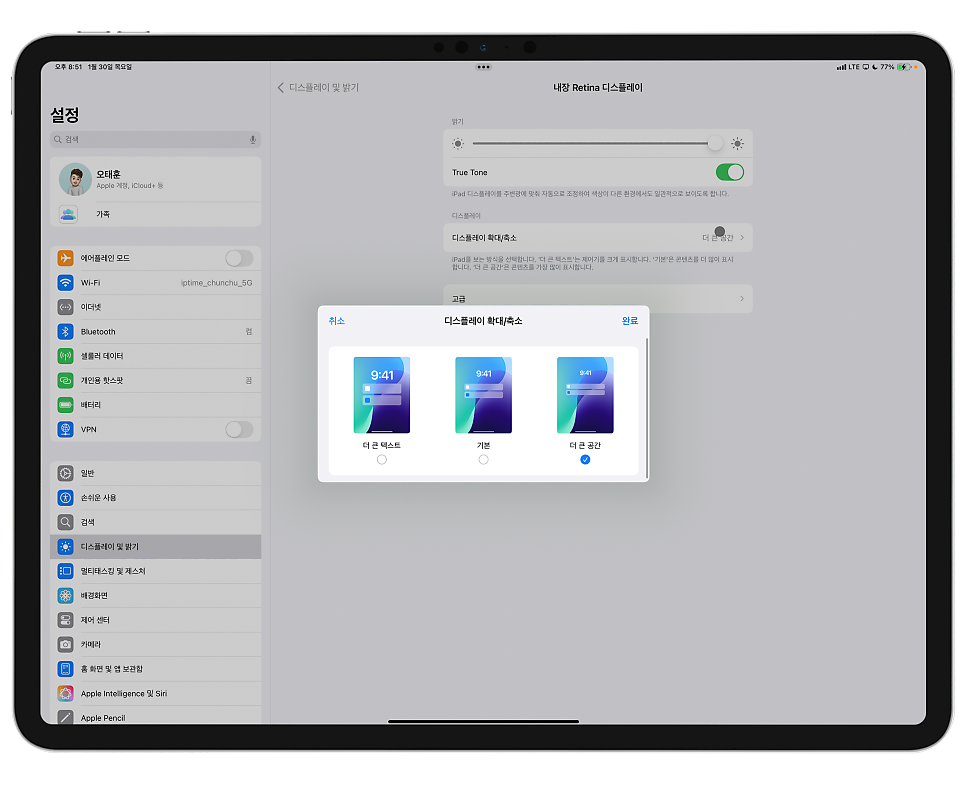Viewport: 966px width, 785px height.
Task: Click the brightness slider knob
Action: (715, 144)
